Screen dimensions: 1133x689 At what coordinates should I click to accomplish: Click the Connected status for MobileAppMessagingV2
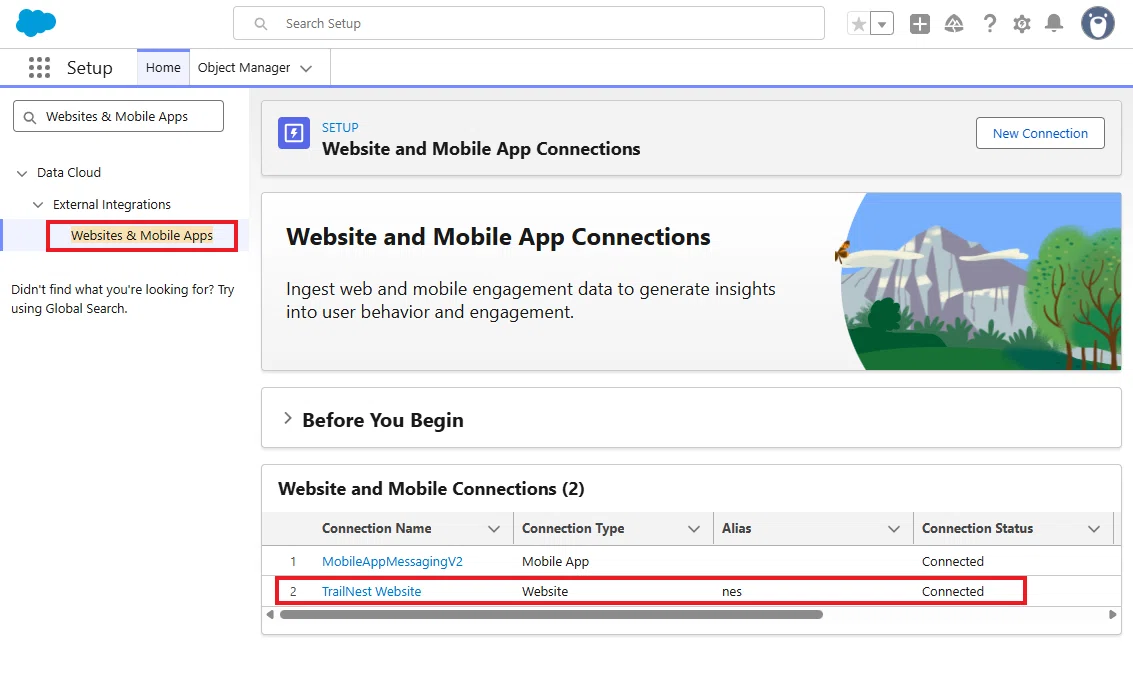[x=953, y=561]
